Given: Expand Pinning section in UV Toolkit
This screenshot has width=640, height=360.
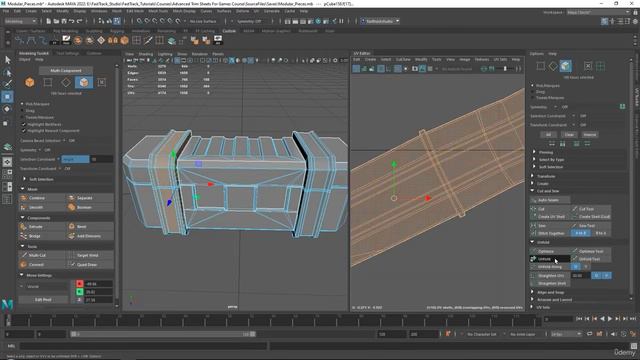Looking at the screenshot, I should pos(534,152).
